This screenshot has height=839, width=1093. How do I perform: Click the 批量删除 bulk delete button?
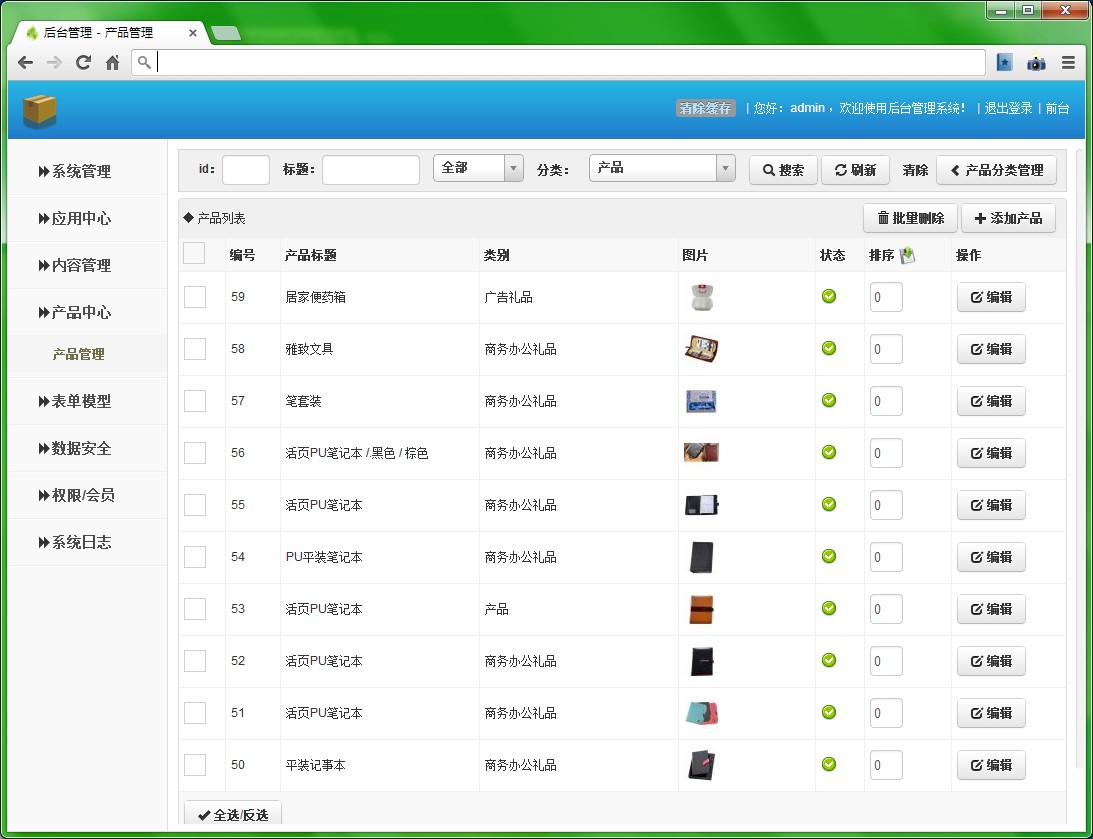[910, 218]
